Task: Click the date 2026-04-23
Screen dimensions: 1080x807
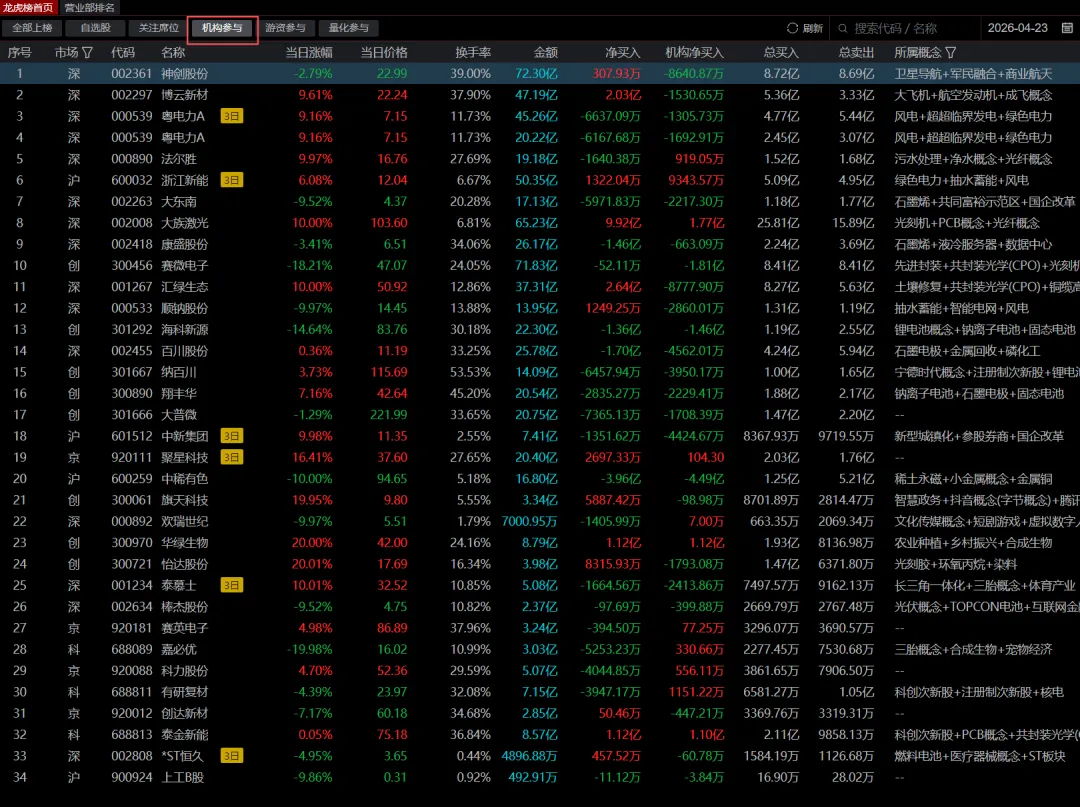Action: pyautogui.click(x=1017, y=28)
